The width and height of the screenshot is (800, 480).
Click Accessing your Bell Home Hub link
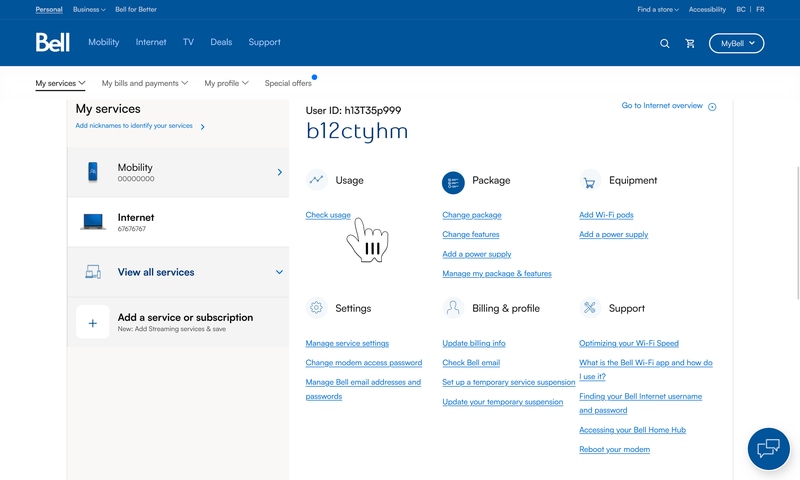632,430
